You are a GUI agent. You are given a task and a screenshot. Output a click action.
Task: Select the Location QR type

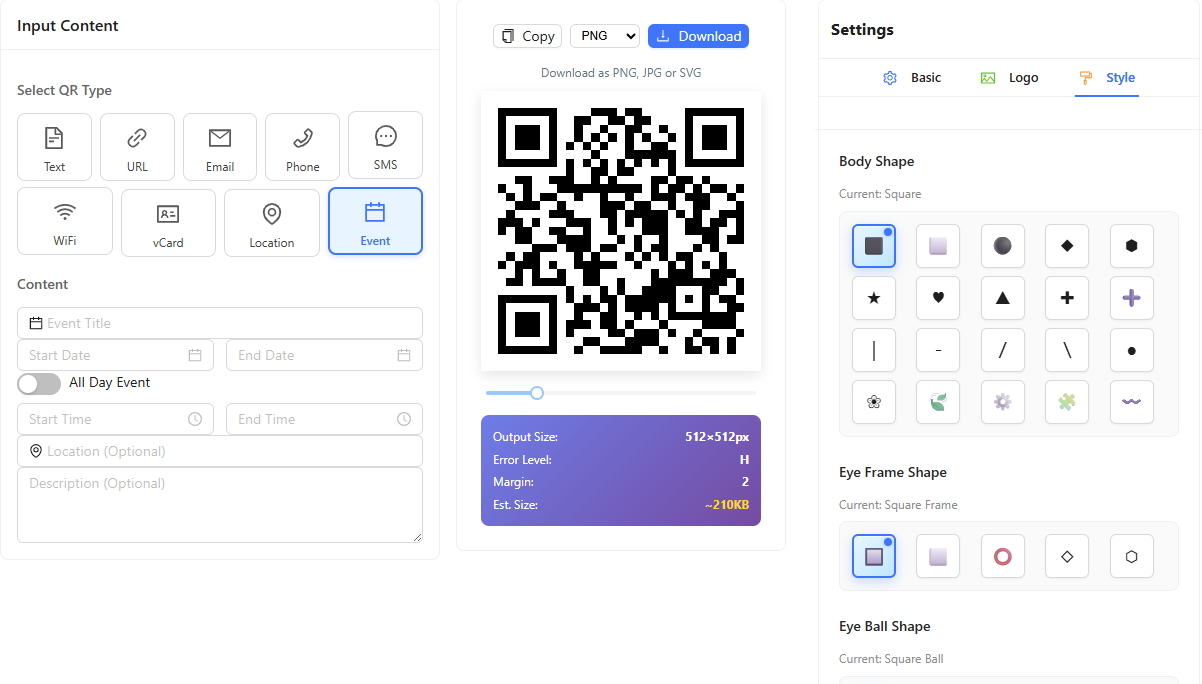coord(272,223)
